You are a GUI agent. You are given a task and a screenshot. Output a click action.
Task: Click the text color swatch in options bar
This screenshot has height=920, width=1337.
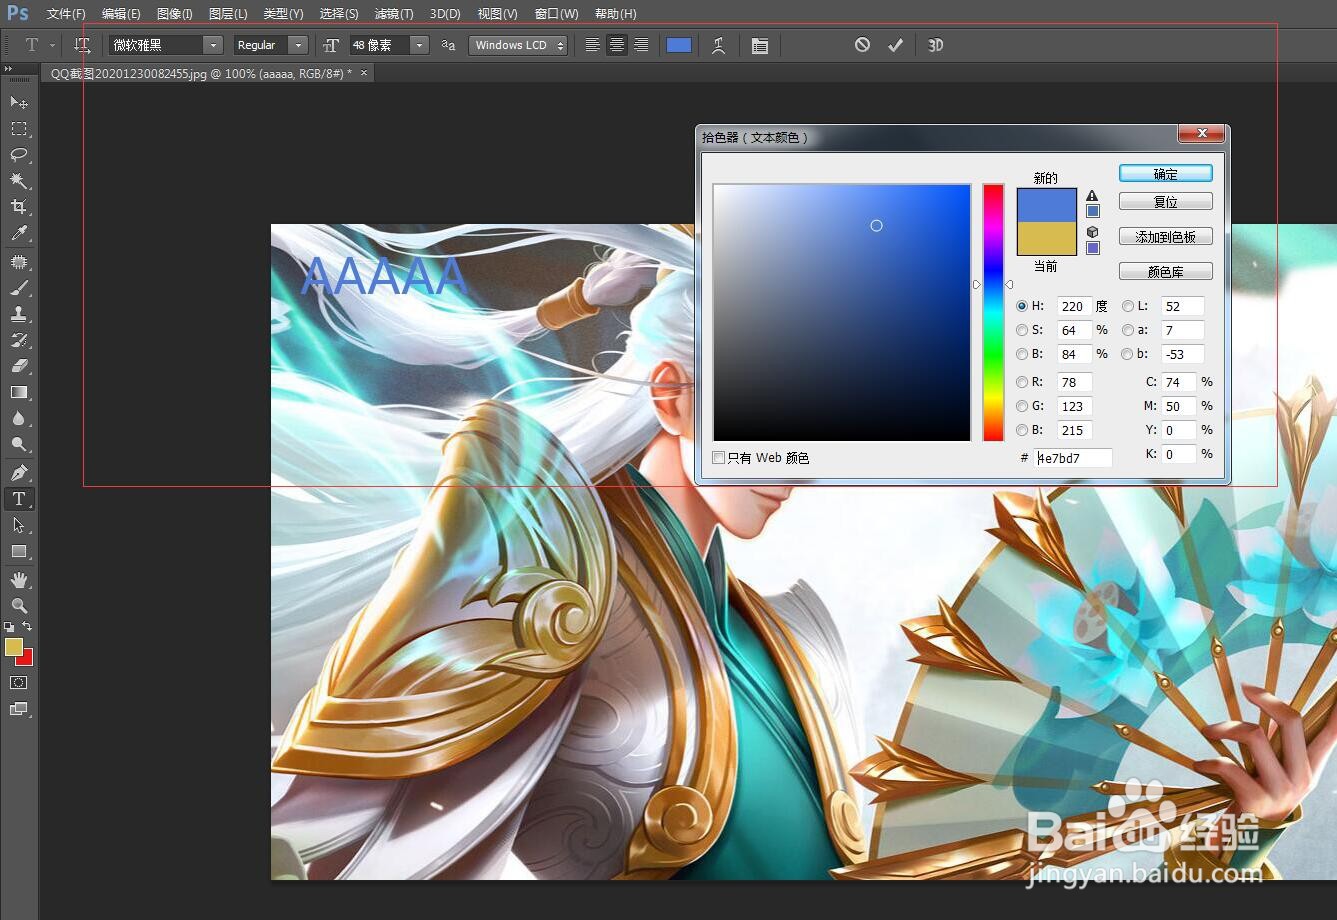tap(679, 45)
